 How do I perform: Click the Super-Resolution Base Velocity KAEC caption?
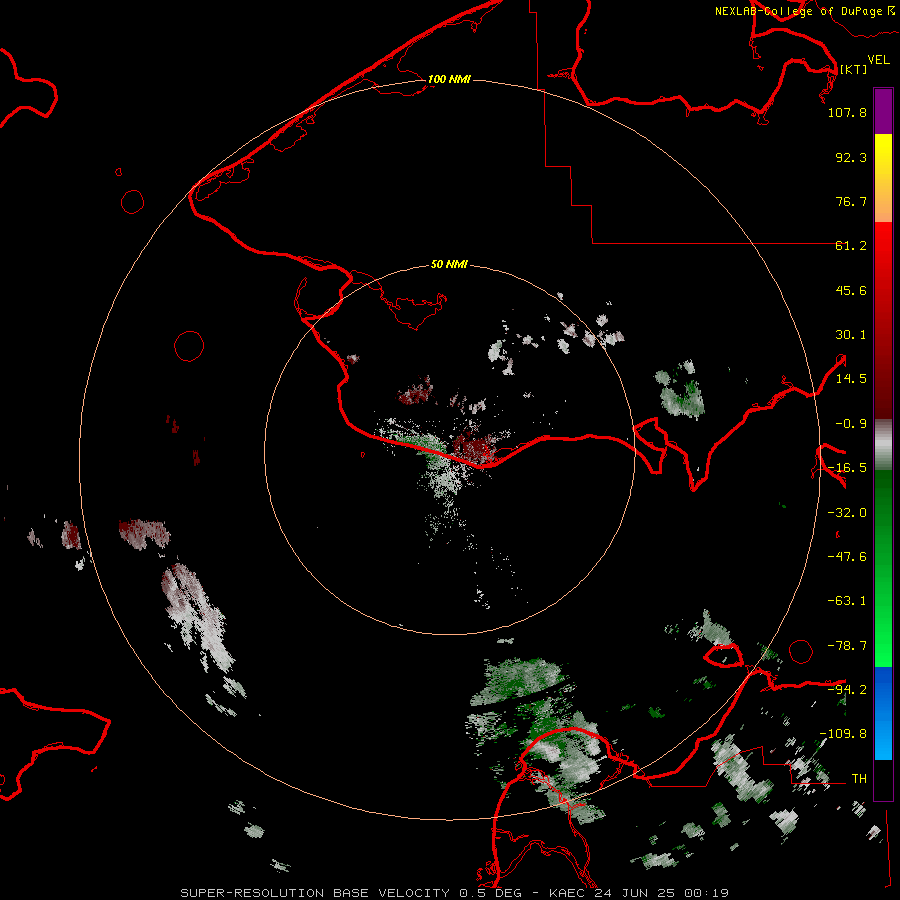click(455, 893)
